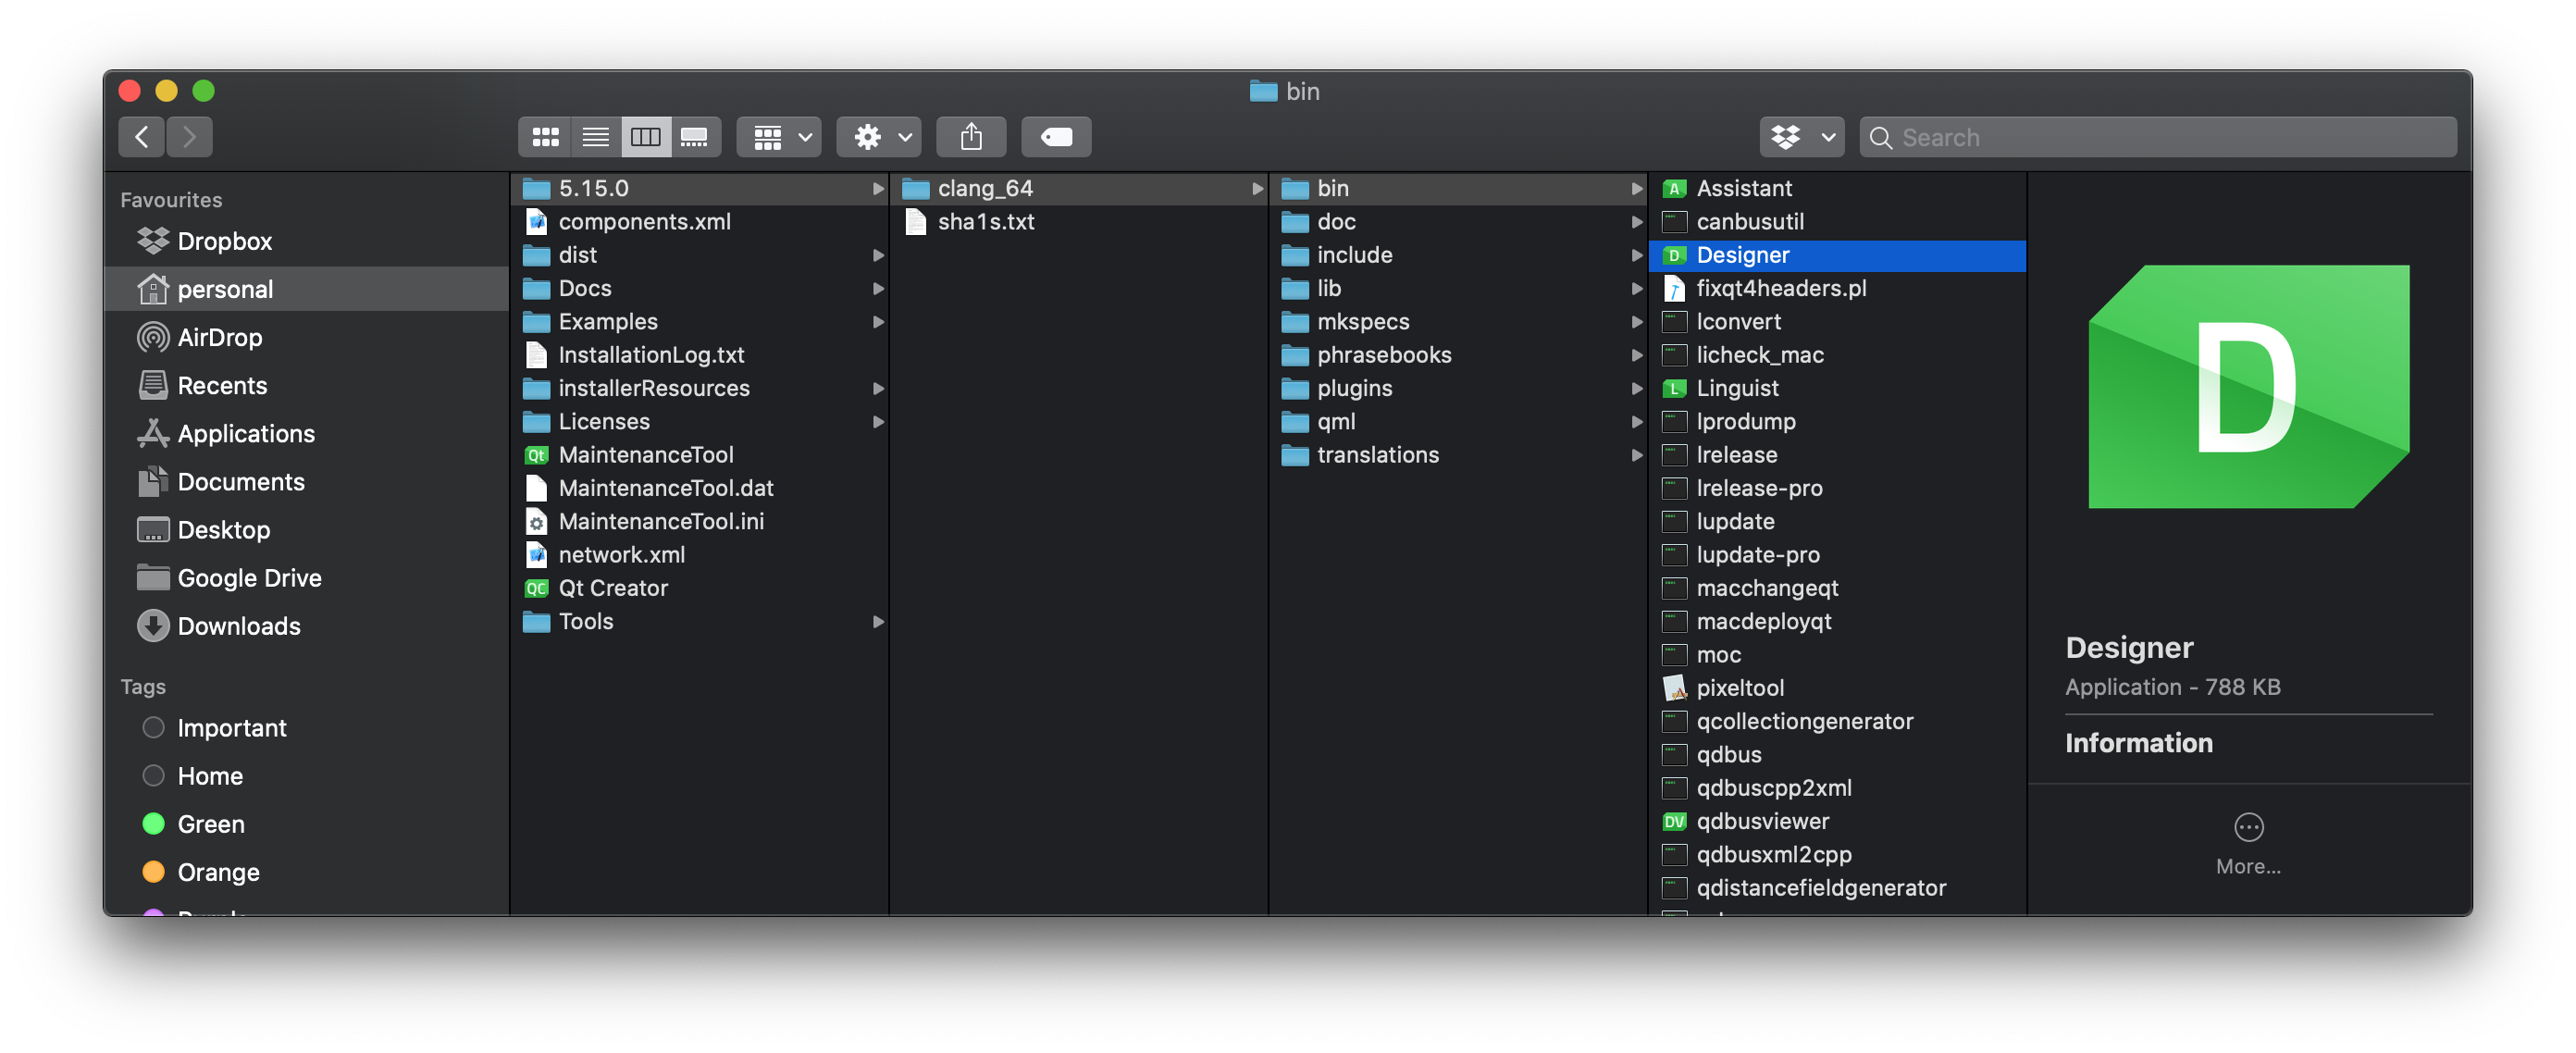Viewport: 2576px width, 1053px height.
Task: Select the canbusutil executable icon
Action: (1674, 222)
